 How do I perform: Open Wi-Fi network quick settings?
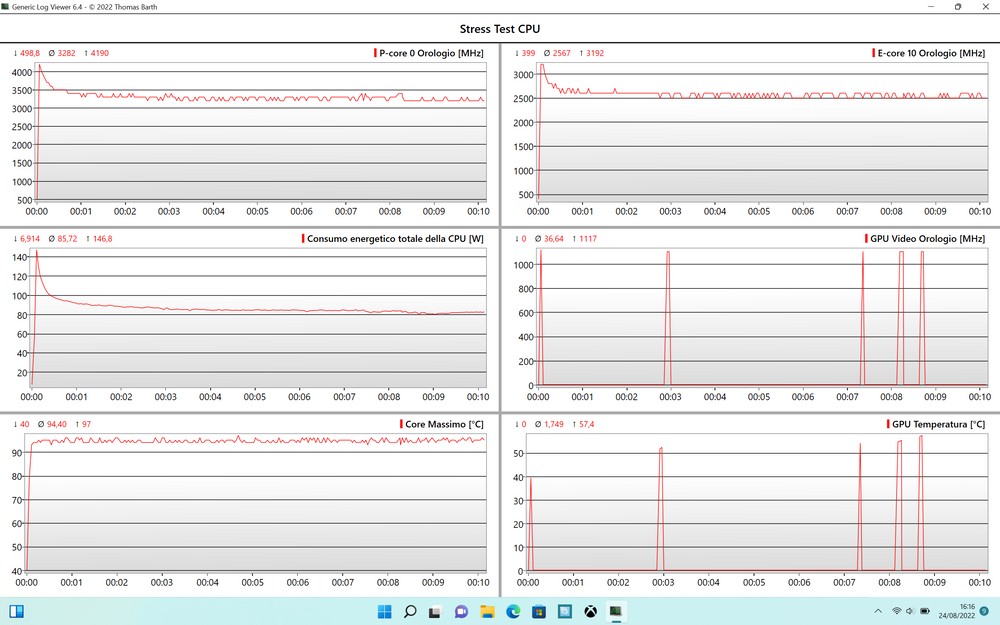point(897,611)
